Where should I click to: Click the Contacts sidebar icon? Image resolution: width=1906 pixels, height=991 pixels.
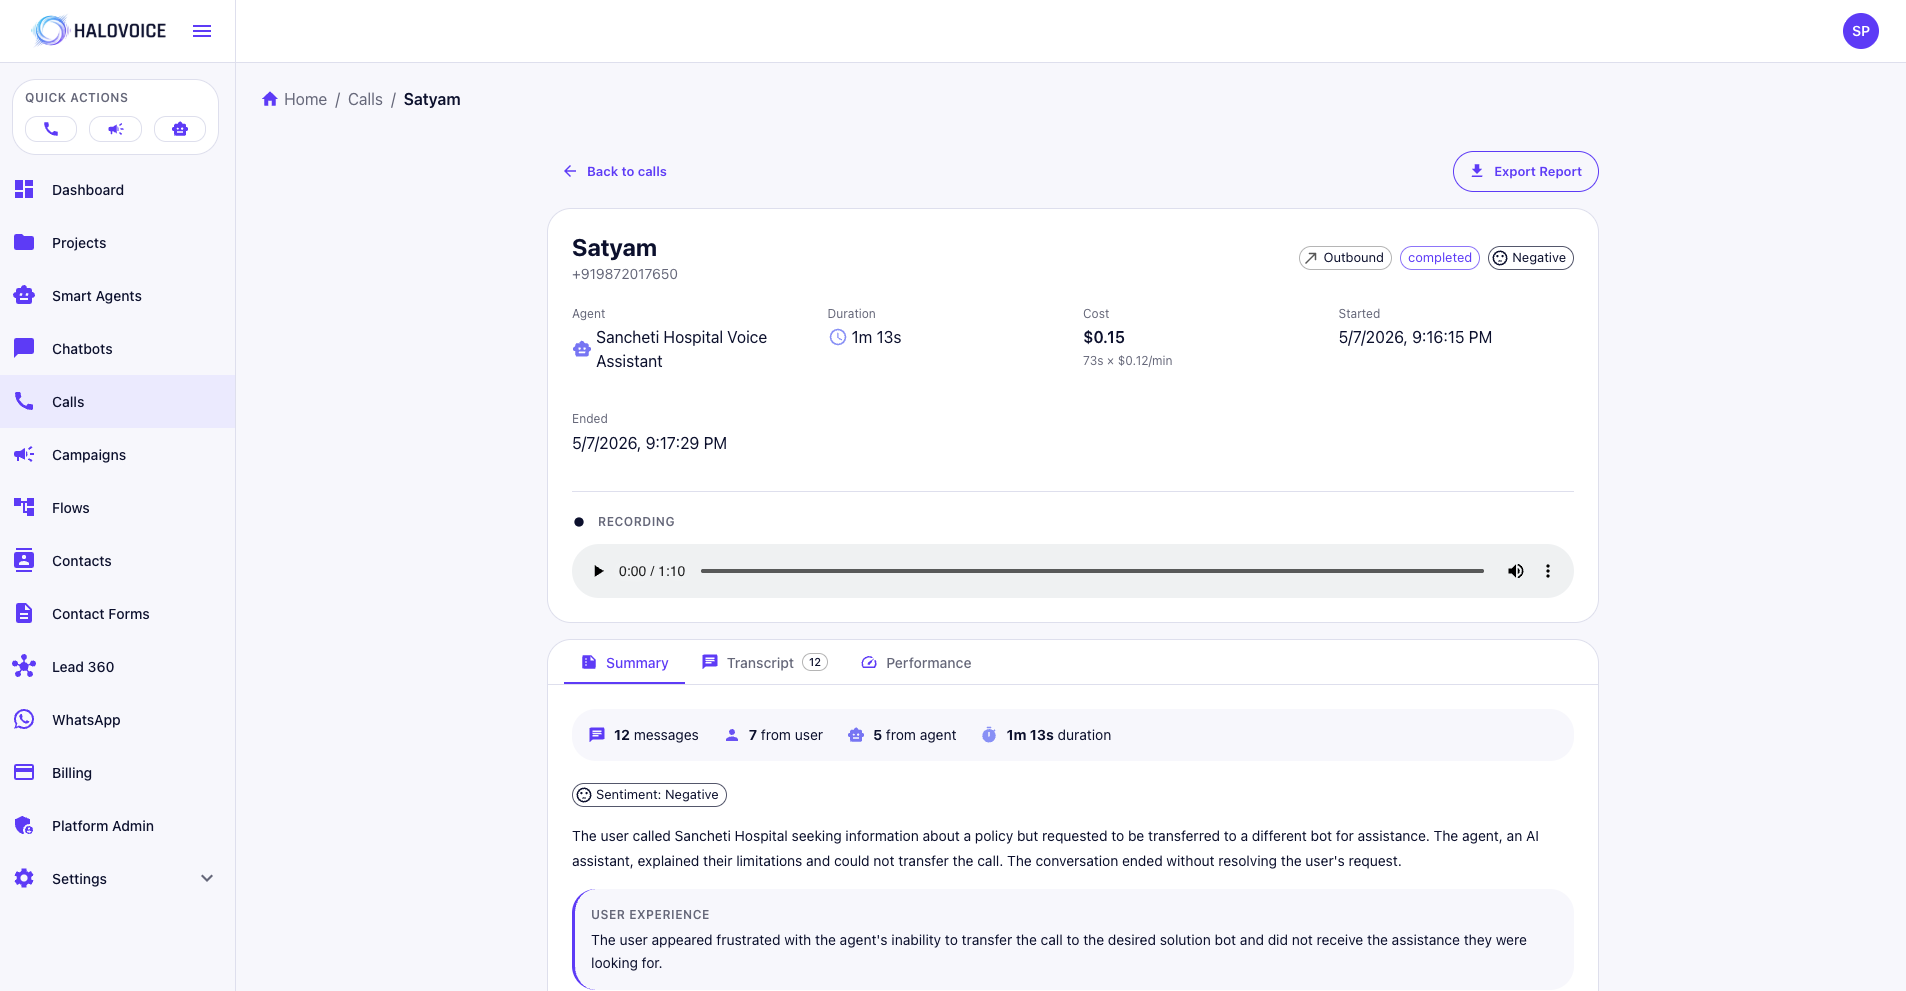point(24,560)
